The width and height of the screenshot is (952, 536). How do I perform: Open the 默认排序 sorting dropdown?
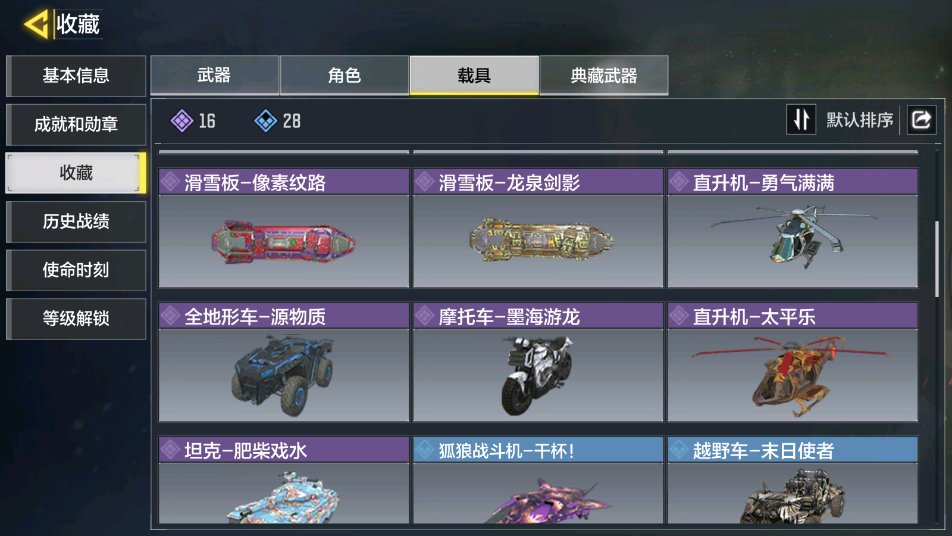coord(860,120)
